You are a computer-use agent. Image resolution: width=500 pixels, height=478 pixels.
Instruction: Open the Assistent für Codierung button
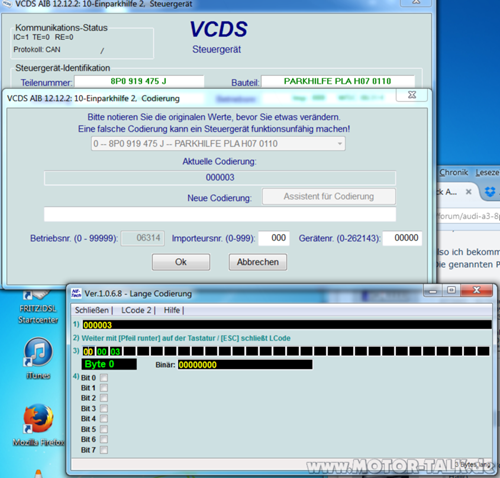[329, 197]
